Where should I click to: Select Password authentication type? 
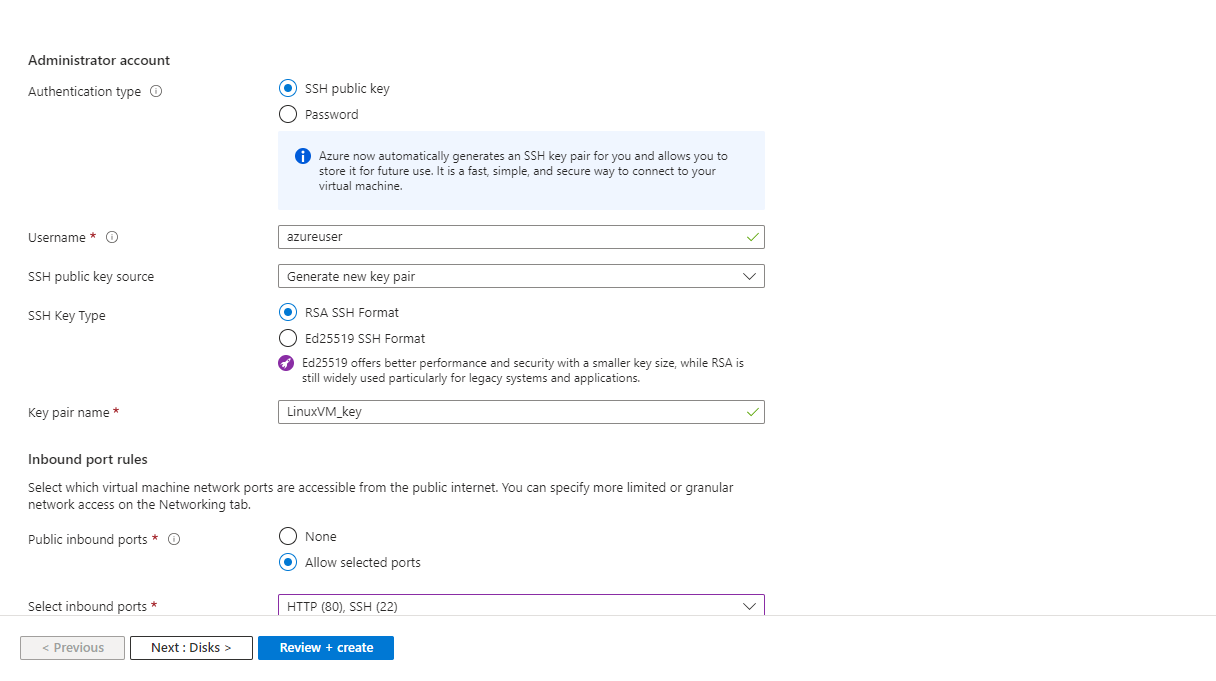[x=288, y=114]
